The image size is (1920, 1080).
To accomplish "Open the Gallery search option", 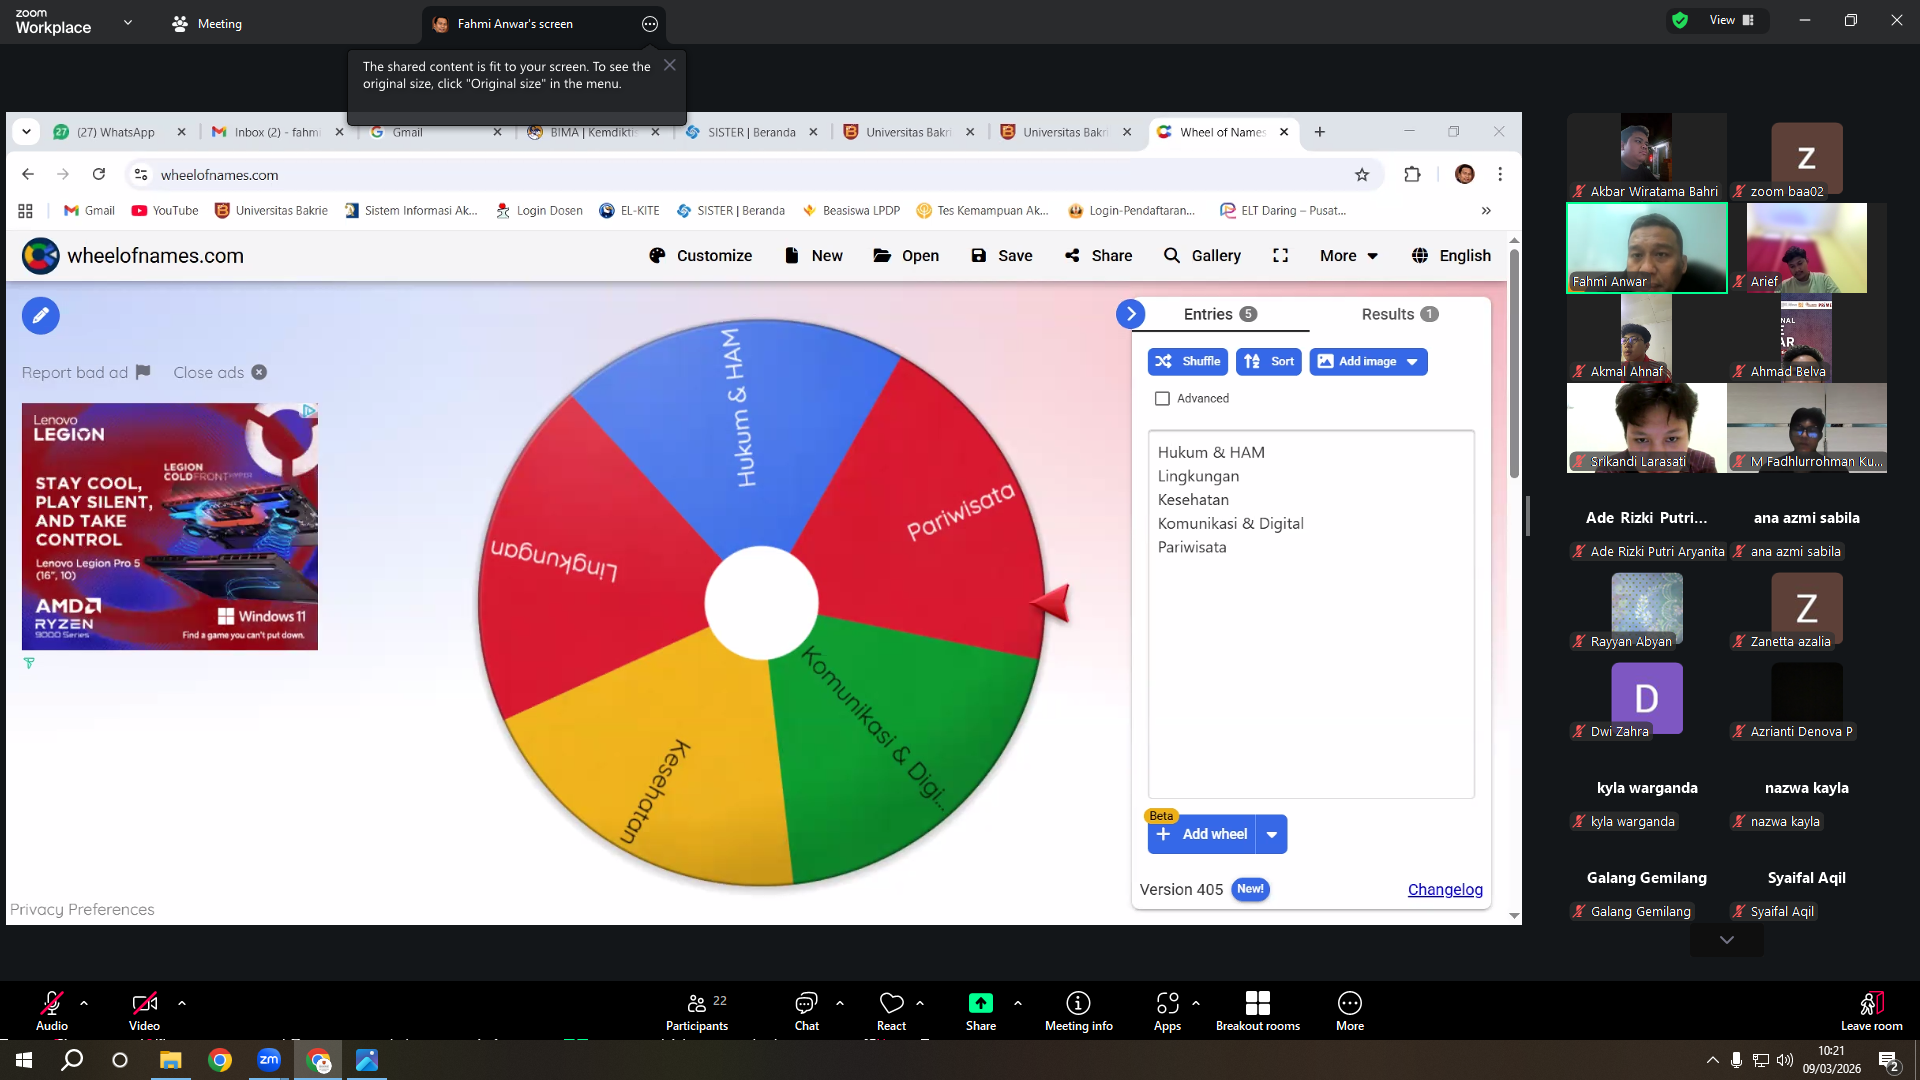I will [x=1202, y=256].
